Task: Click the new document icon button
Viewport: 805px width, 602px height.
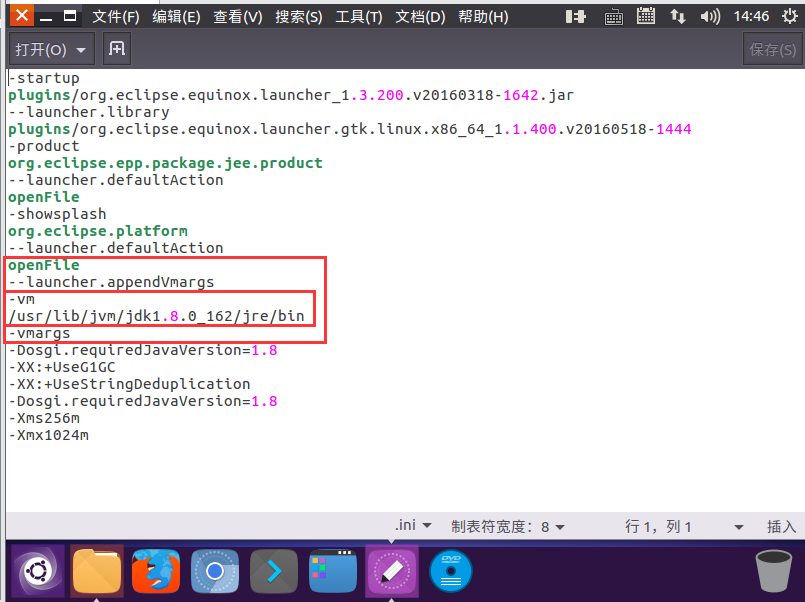Action: point(117,49)
